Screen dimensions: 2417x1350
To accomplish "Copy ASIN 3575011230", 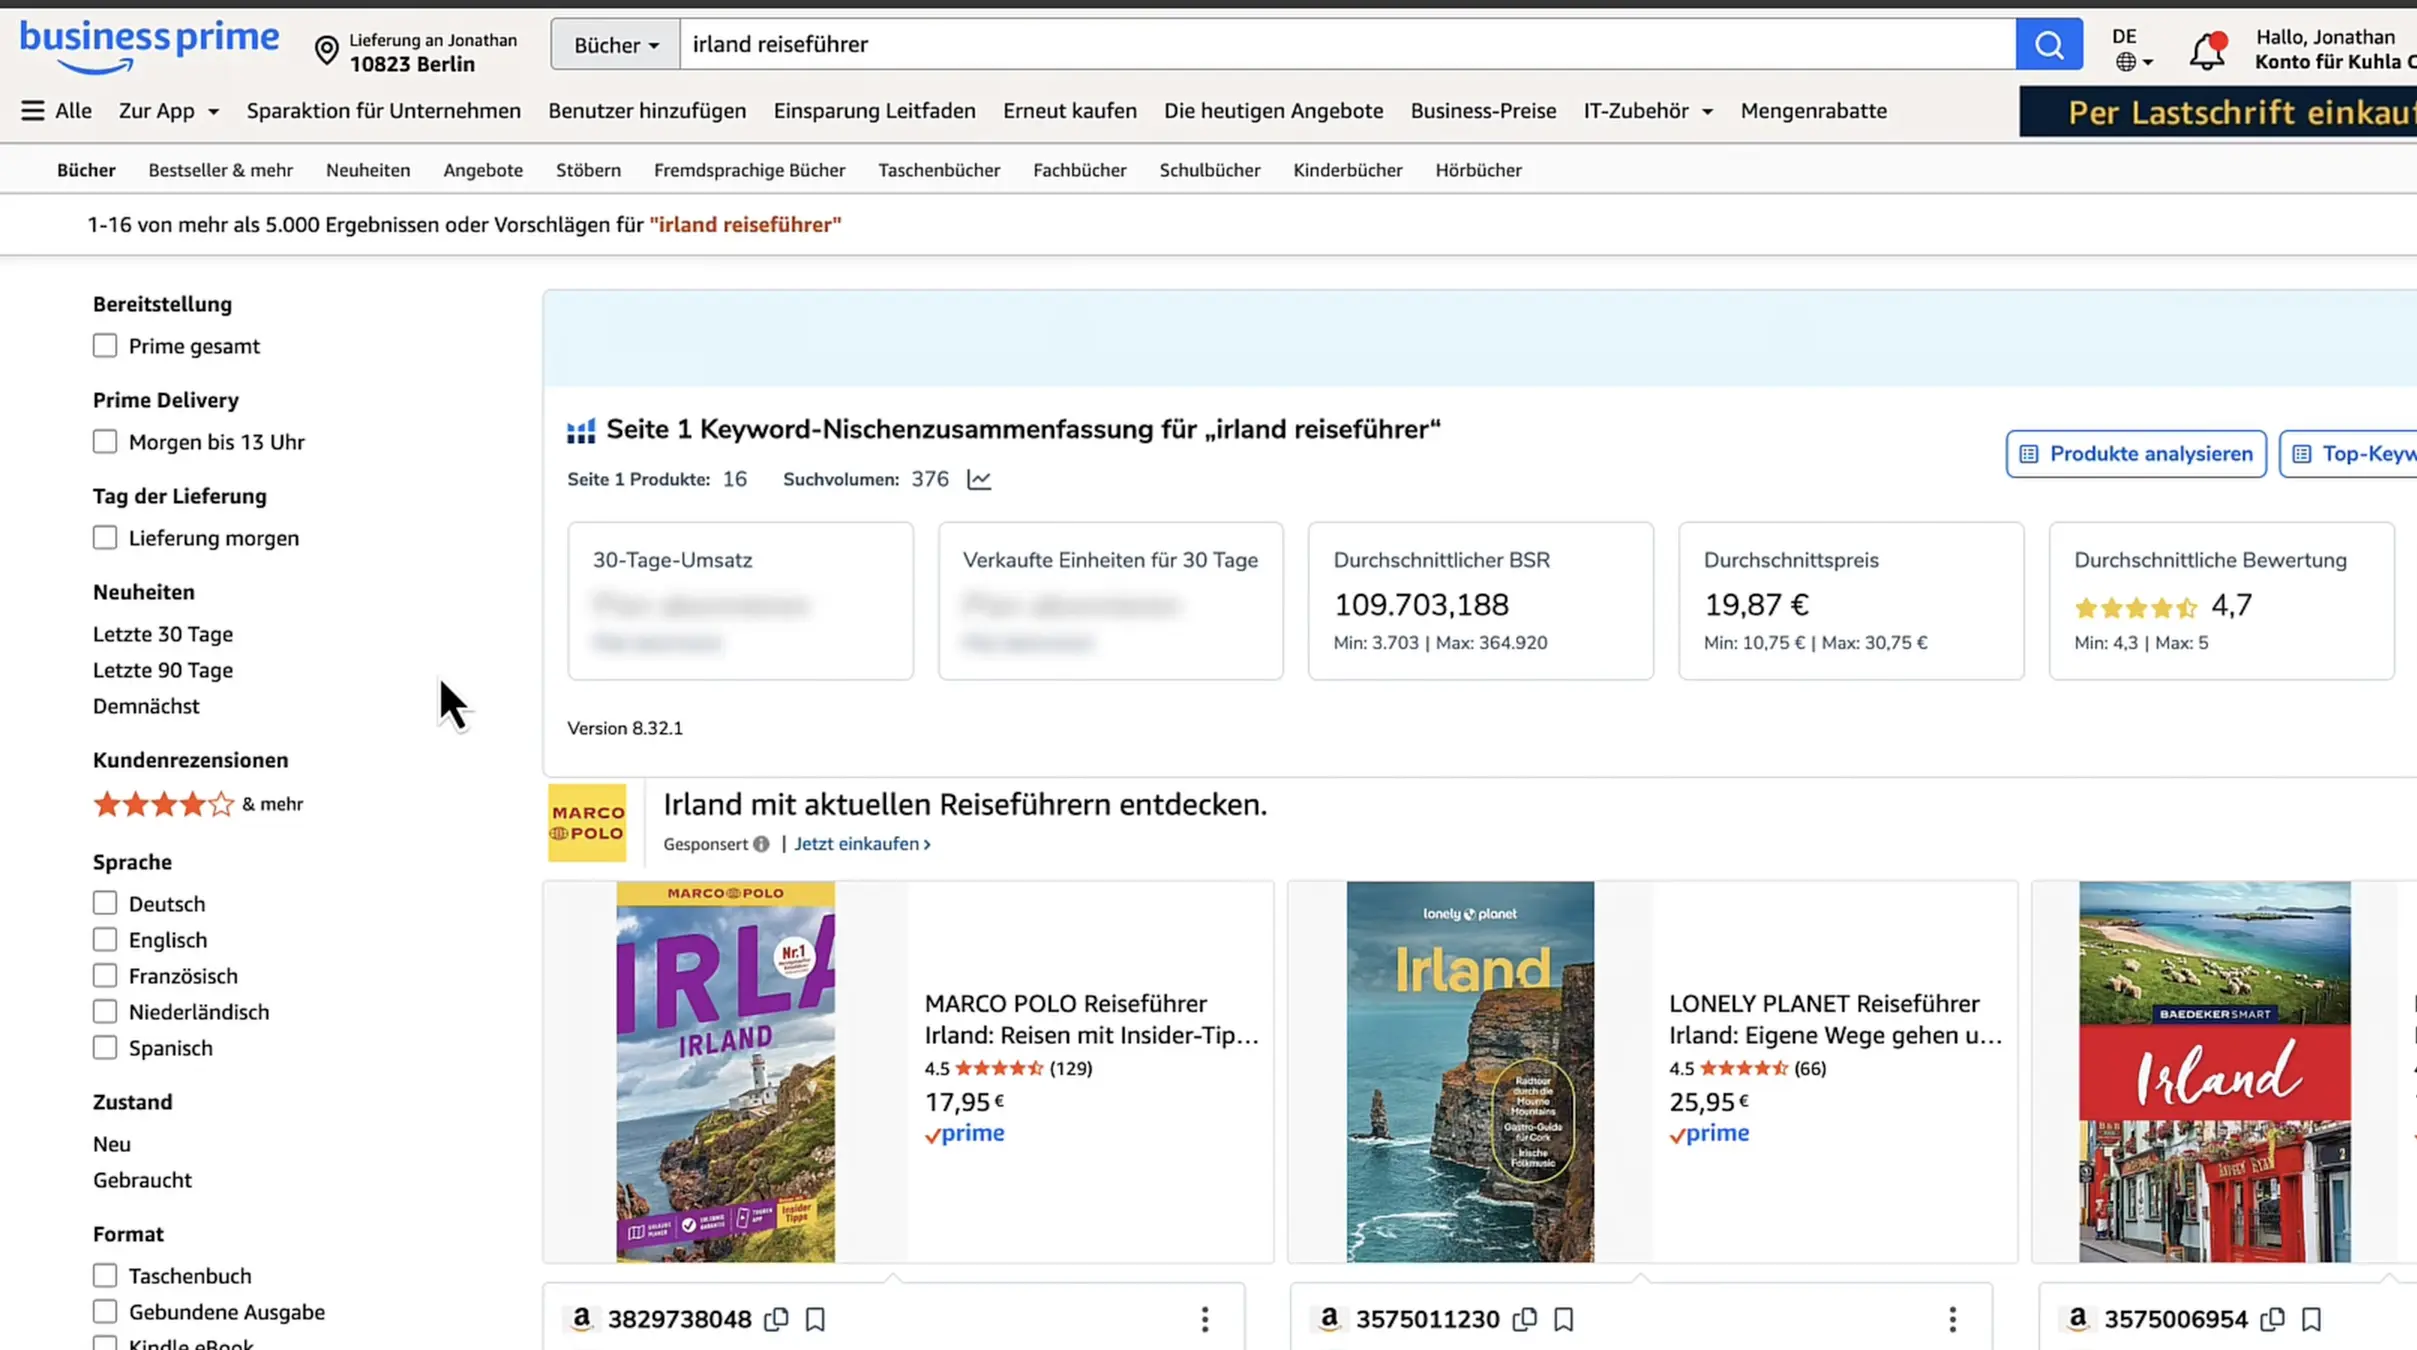I will click(x=1524, y=1319).
